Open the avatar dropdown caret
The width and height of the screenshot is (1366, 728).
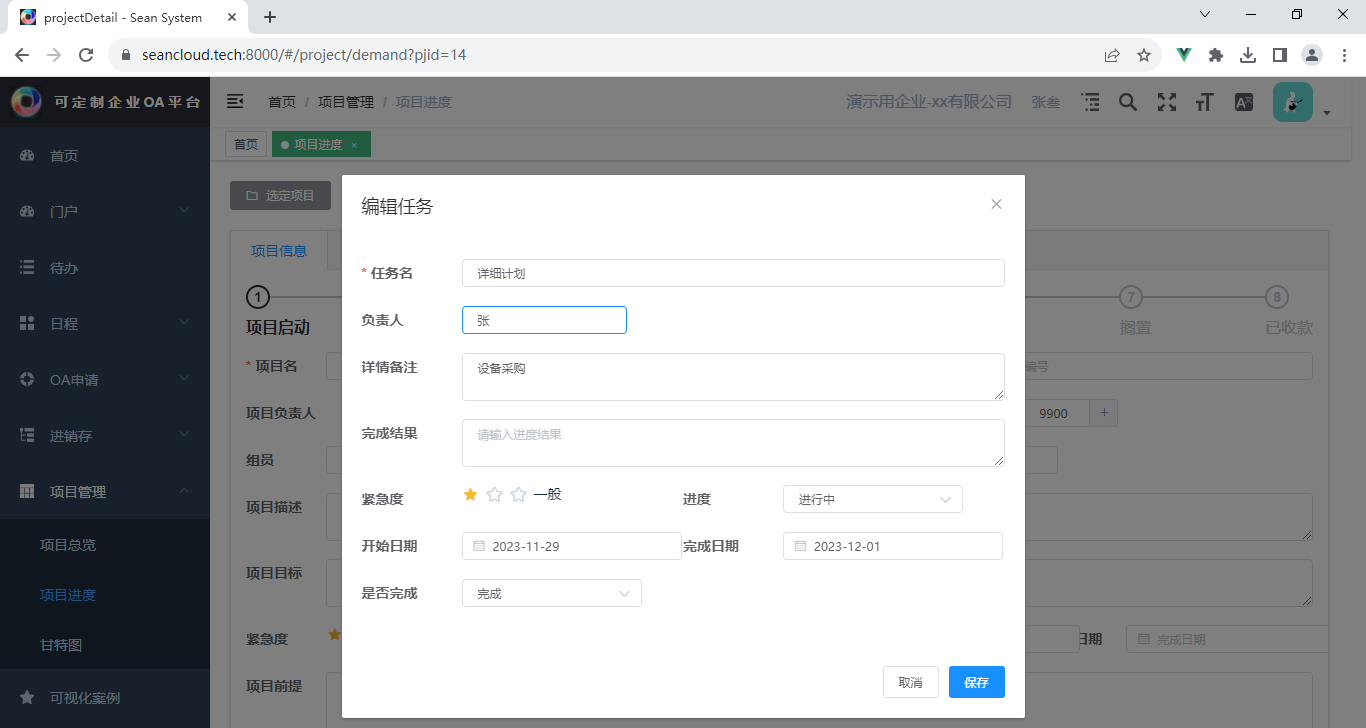(1327, 113)
